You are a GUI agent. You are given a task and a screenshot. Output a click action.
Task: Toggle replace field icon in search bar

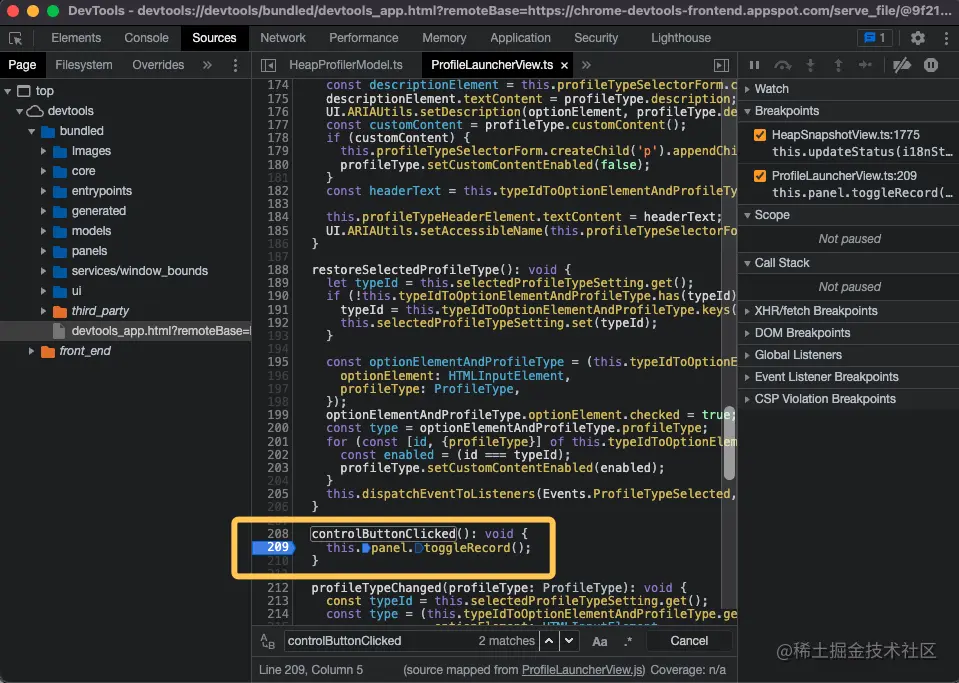point(268,641)
